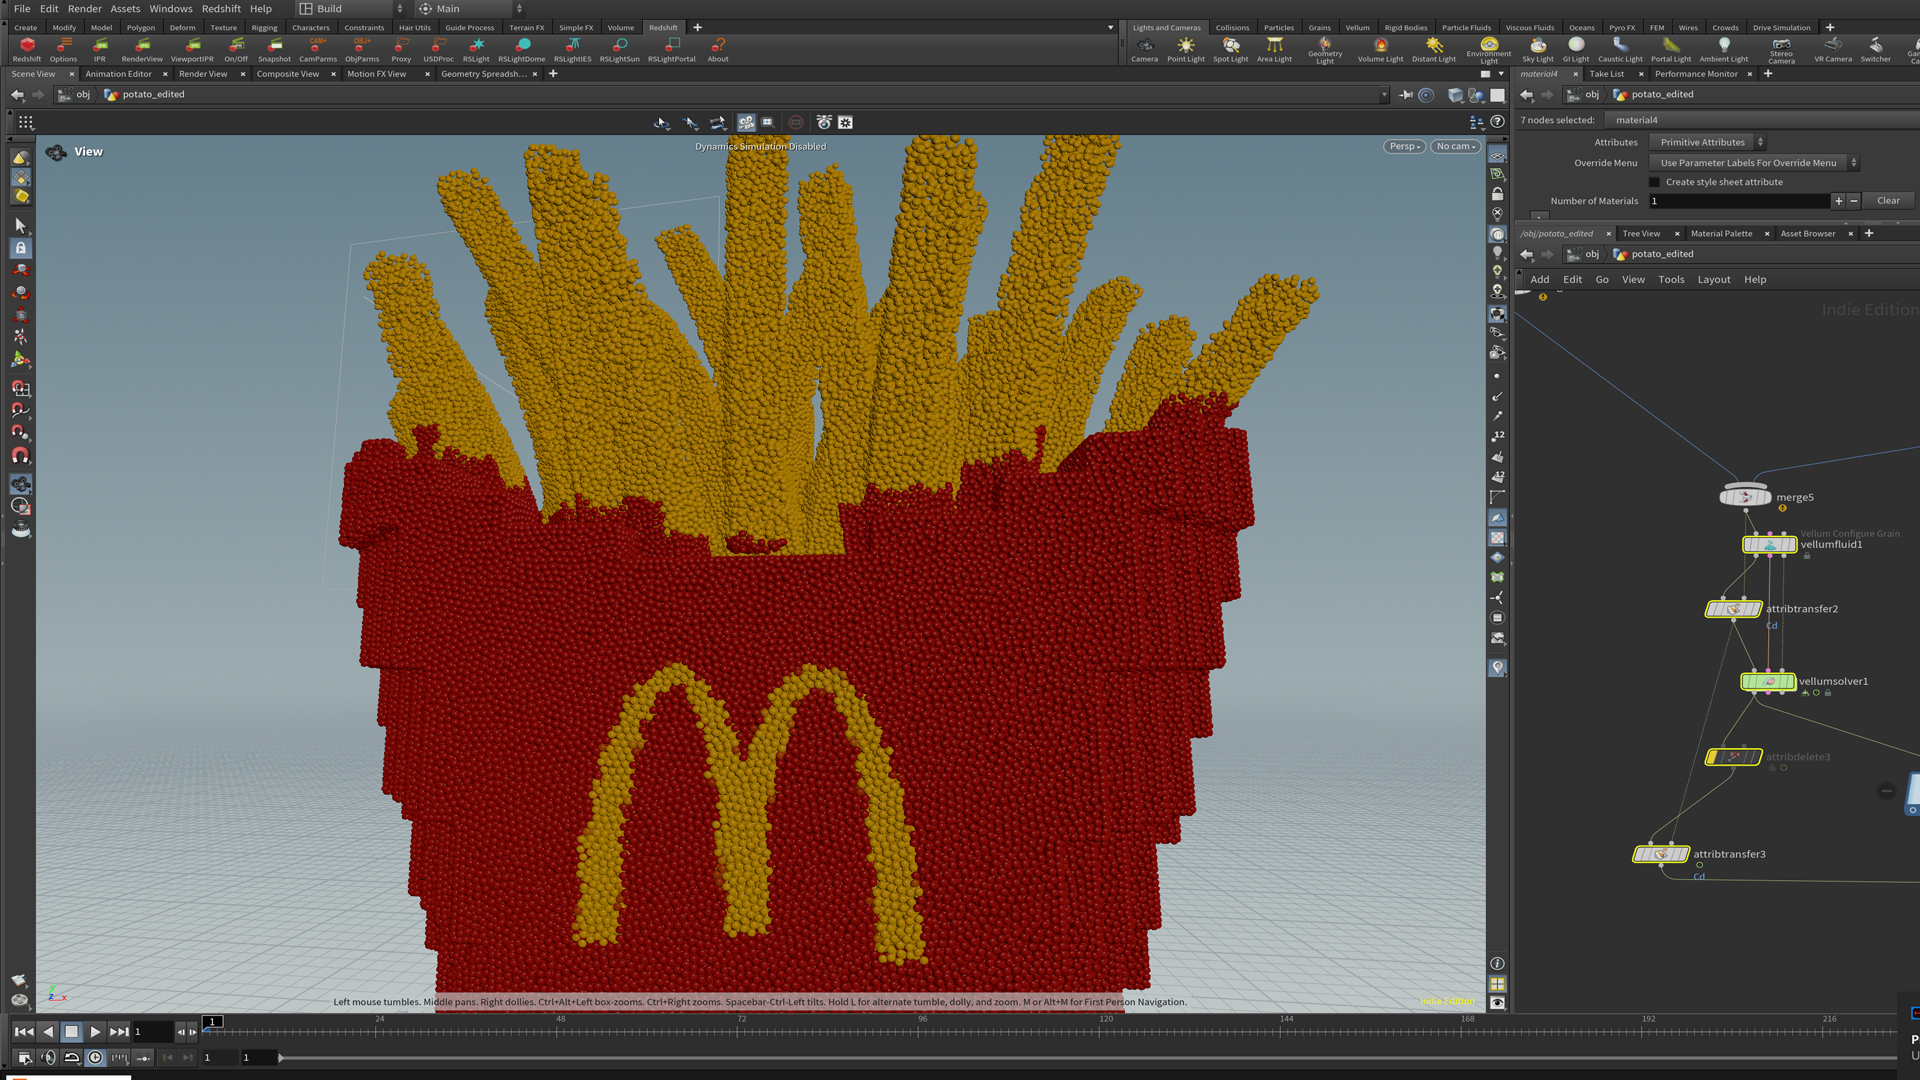This screenshot has height=1080, width=1920.
Task: Select the merge5 node
Action: coord(1745,497)
